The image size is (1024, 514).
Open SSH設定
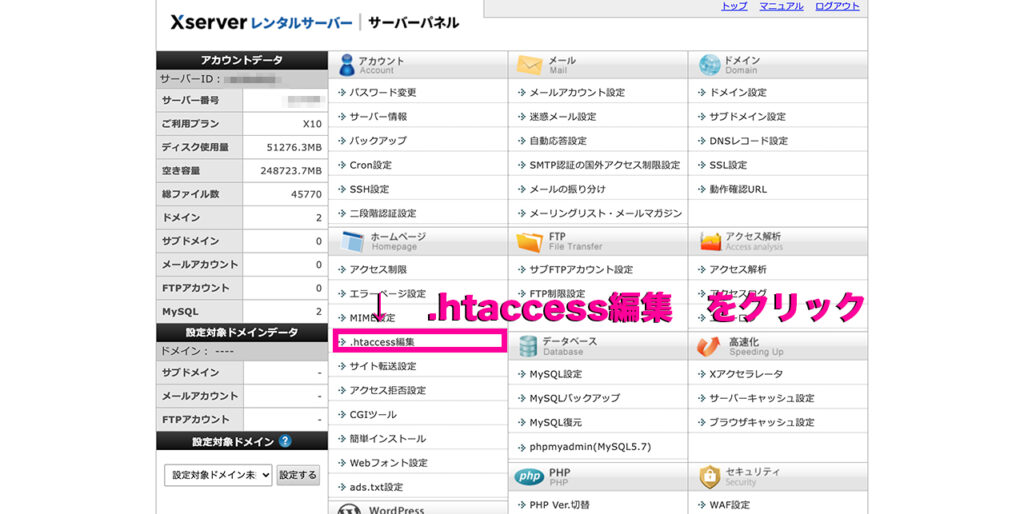point(369,189)
